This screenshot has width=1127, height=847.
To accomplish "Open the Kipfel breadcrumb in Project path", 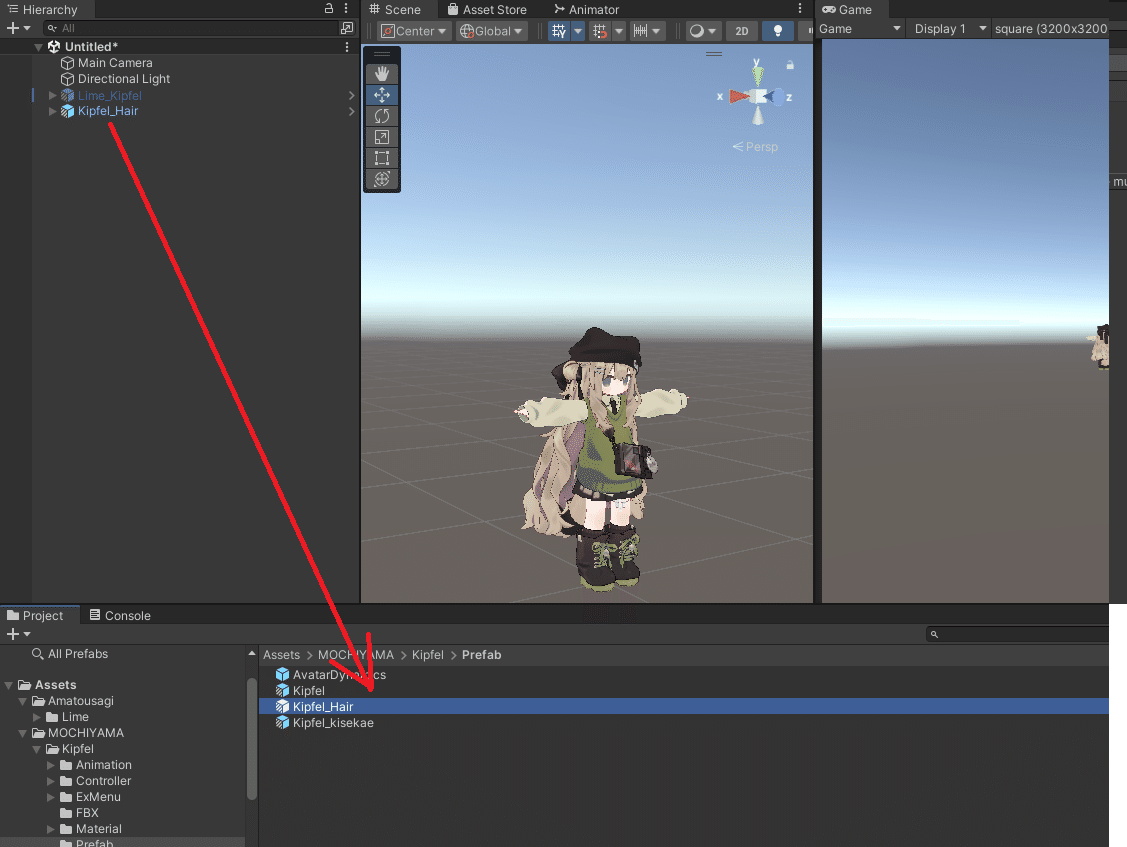I will [x=428, y=654].
